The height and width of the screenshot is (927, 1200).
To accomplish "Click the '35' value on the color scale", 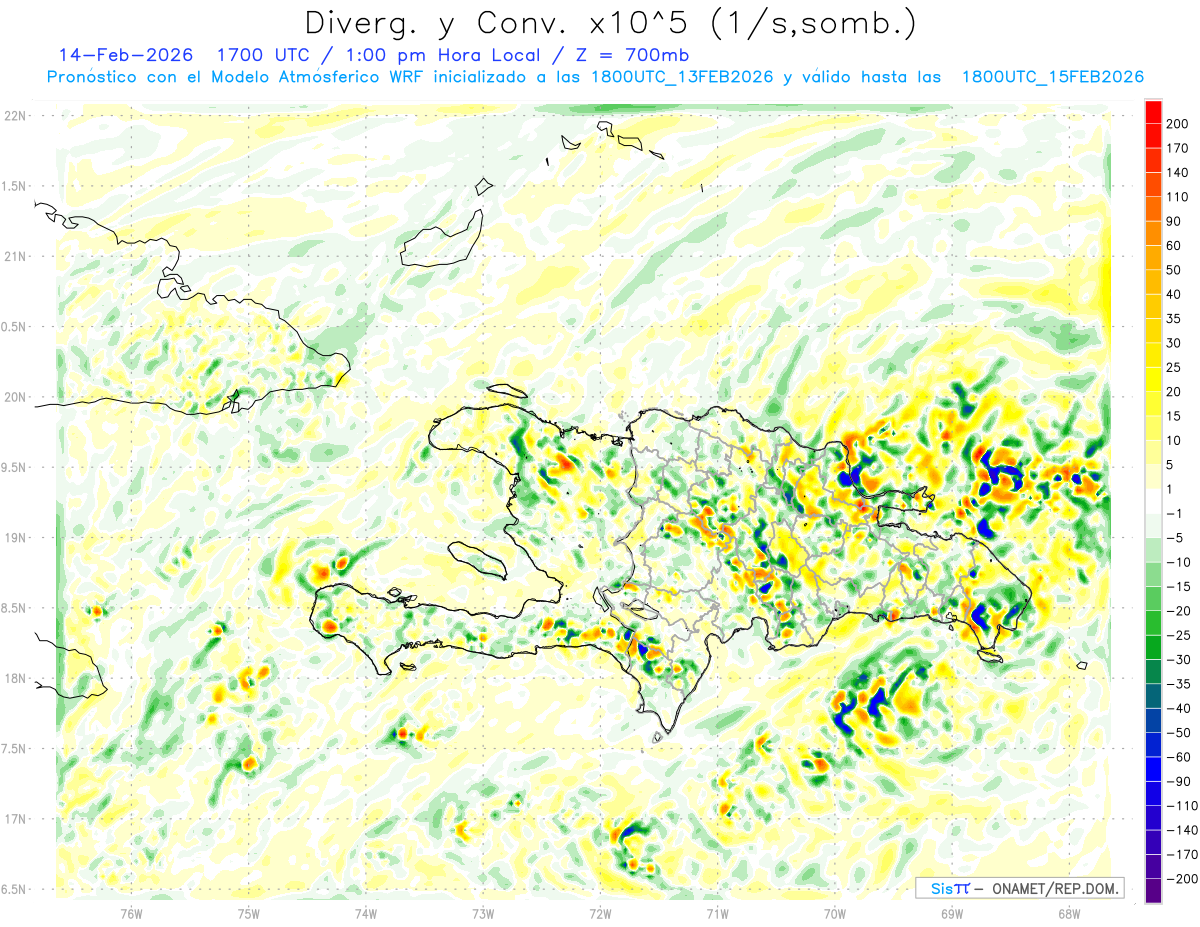I will pyautogui.click(x=1175, y=319).
